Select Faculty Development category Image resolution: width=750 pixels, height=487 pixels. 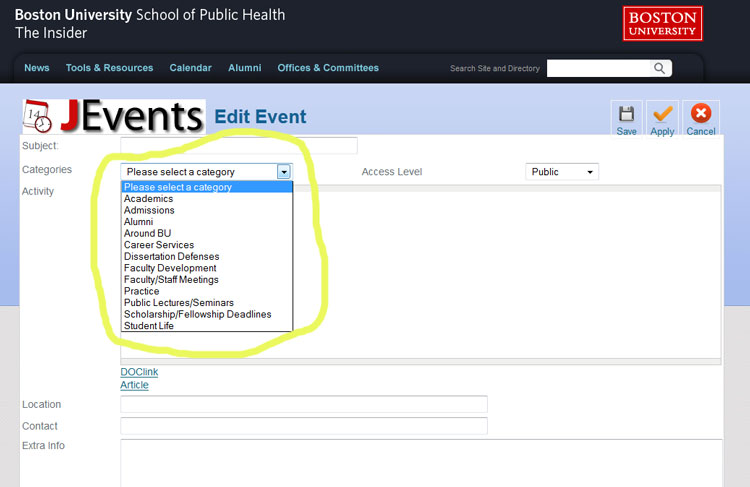click(x=207, y=268)
